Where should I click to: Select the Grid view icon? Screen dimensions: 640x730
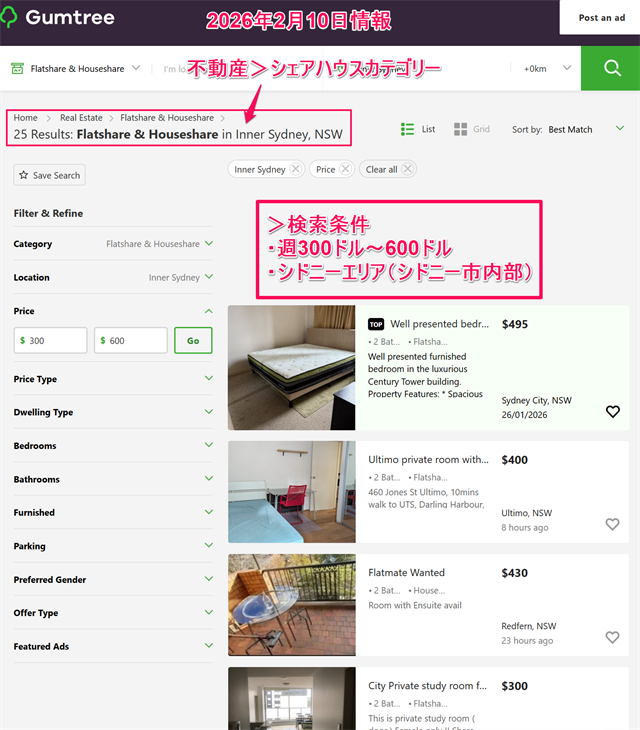click(460, 129)
